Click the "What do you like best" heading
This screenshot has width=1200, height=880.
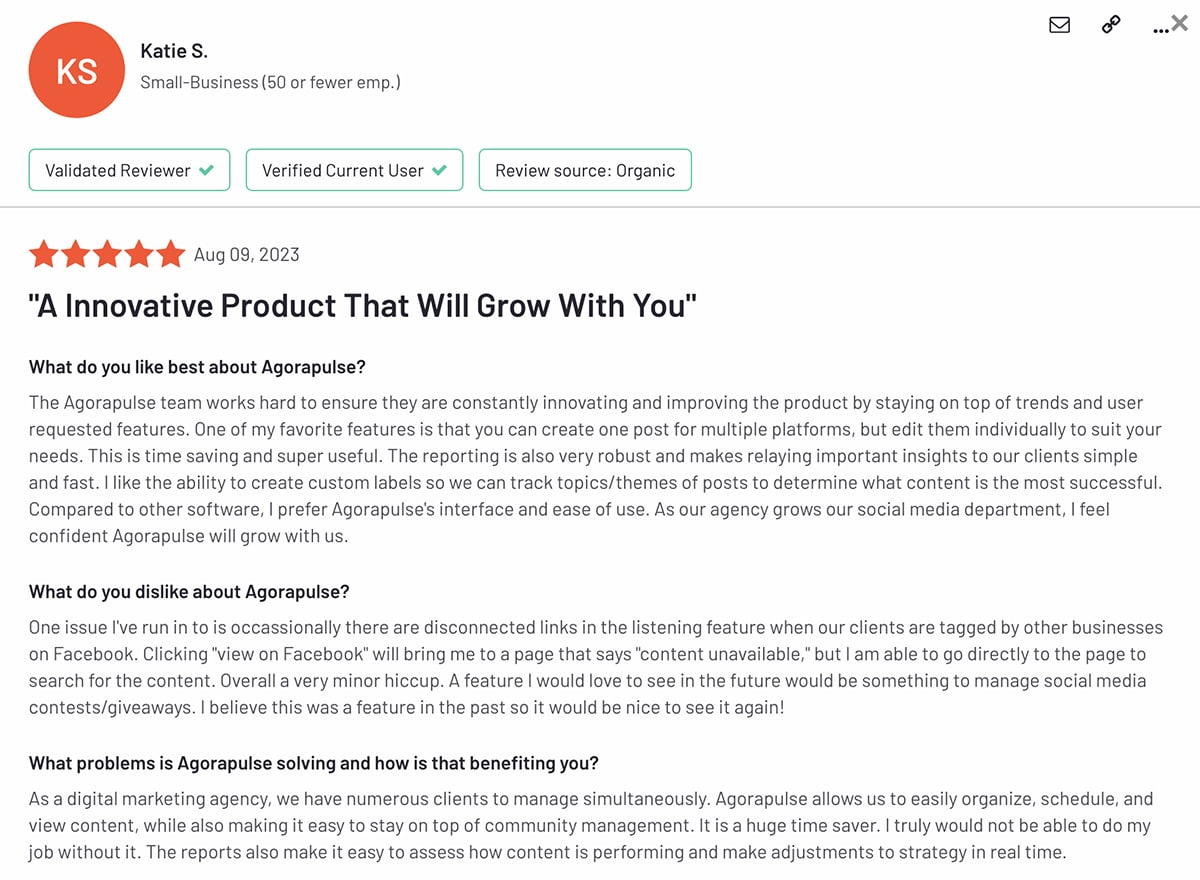point(198,366)
